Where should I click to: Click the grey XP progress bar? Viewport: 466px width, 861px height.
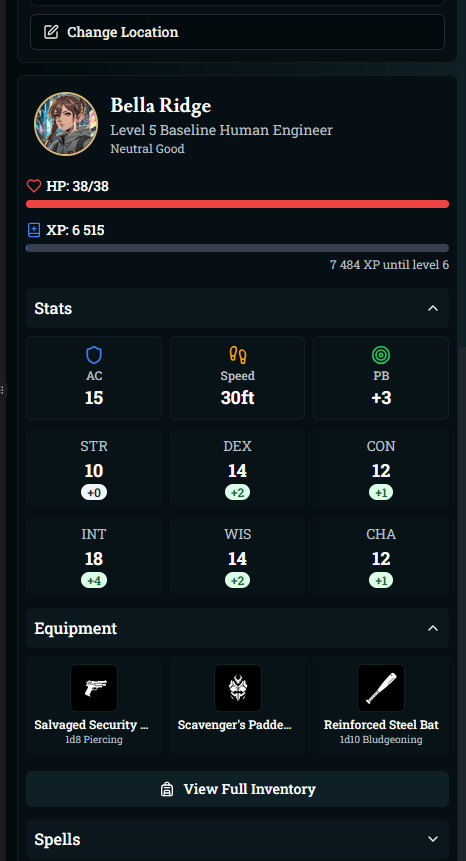click(x=238, y=248)
